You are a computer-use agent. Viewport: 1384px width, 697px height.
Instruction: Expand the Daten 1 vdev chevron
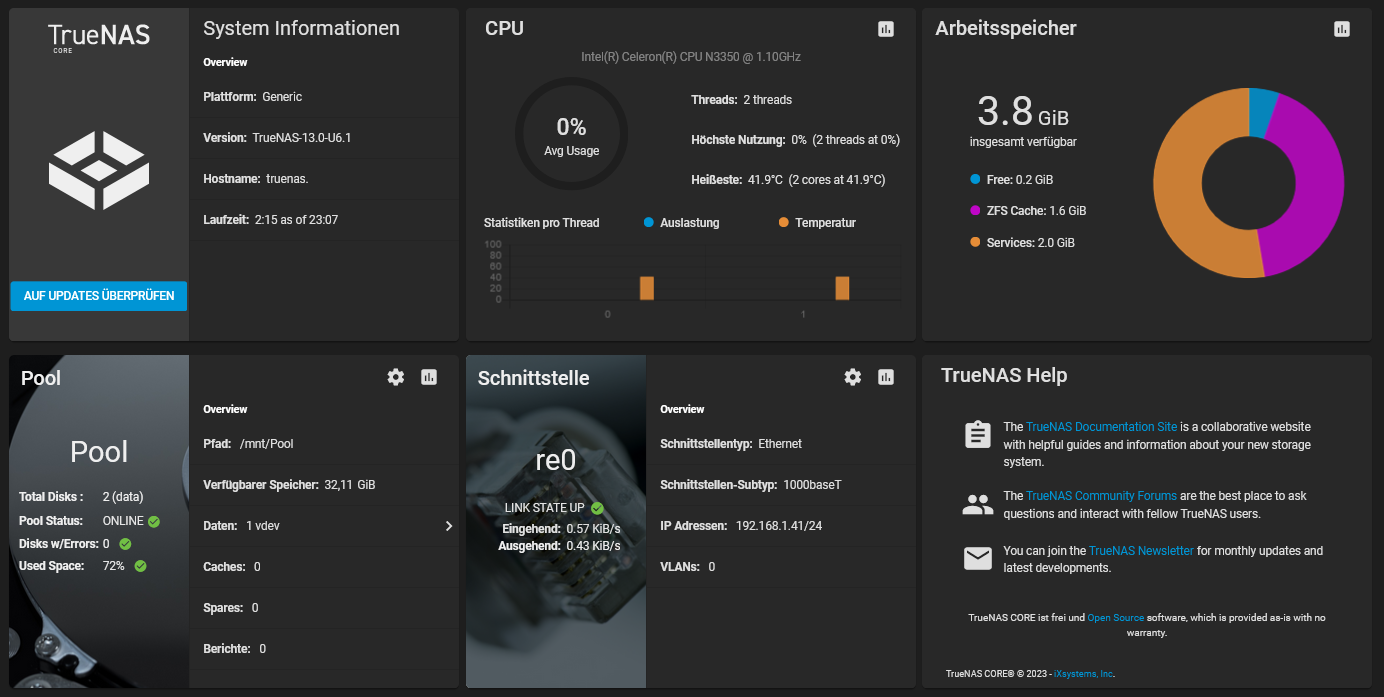[x=448, y=526]
